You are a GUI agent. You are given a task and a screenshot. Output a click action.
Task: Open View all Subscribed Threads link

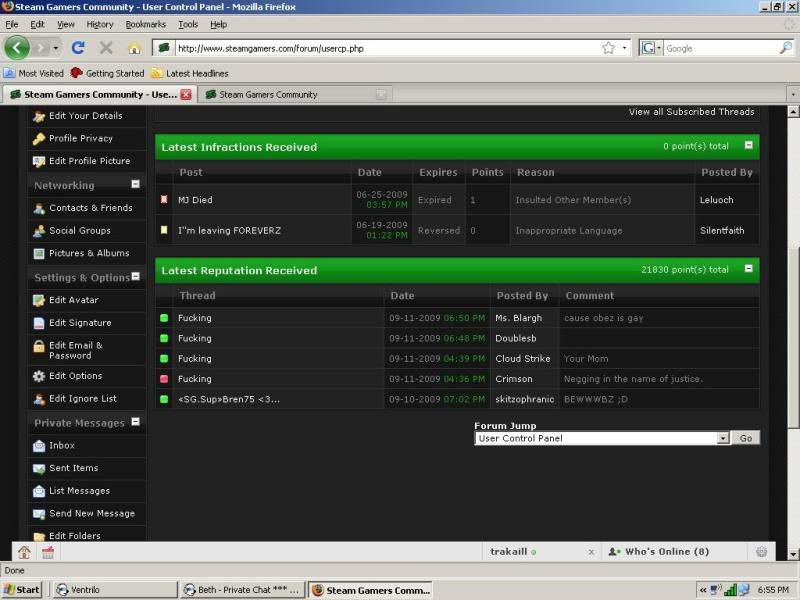pyautogui.click(x=691, y=112)
